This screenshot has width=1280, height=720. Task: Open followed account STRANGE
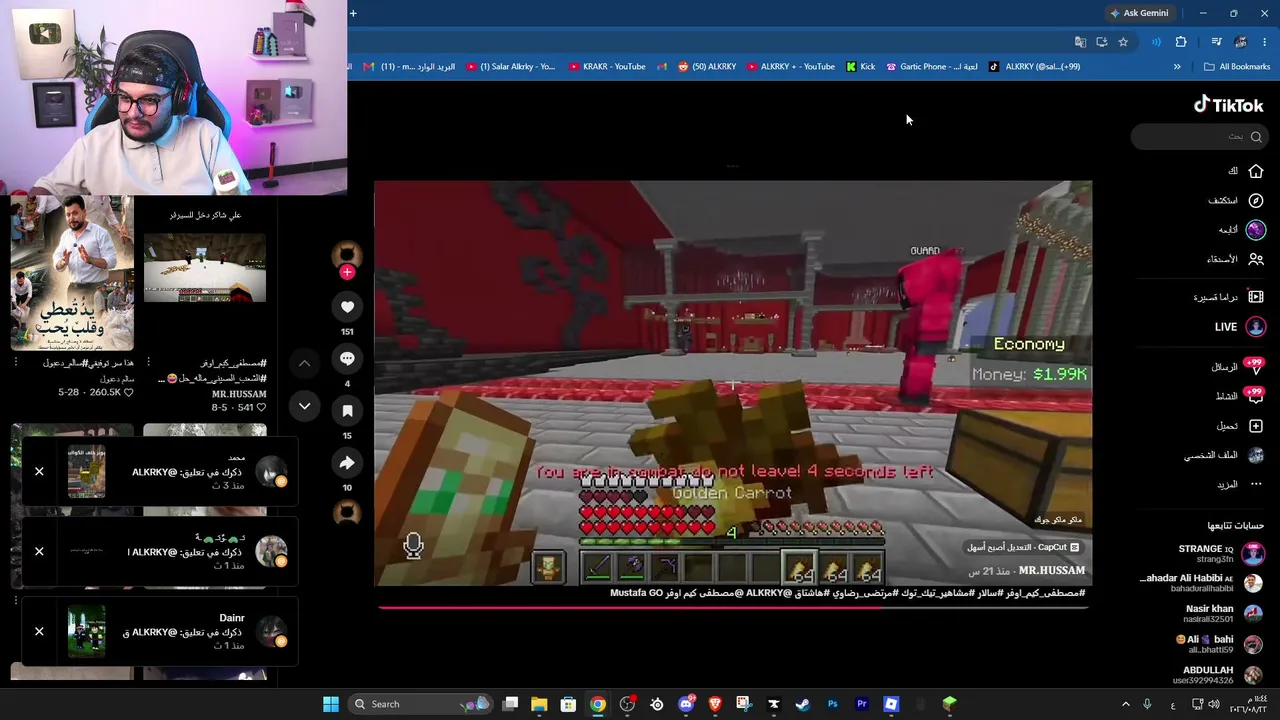[1220, 553]
